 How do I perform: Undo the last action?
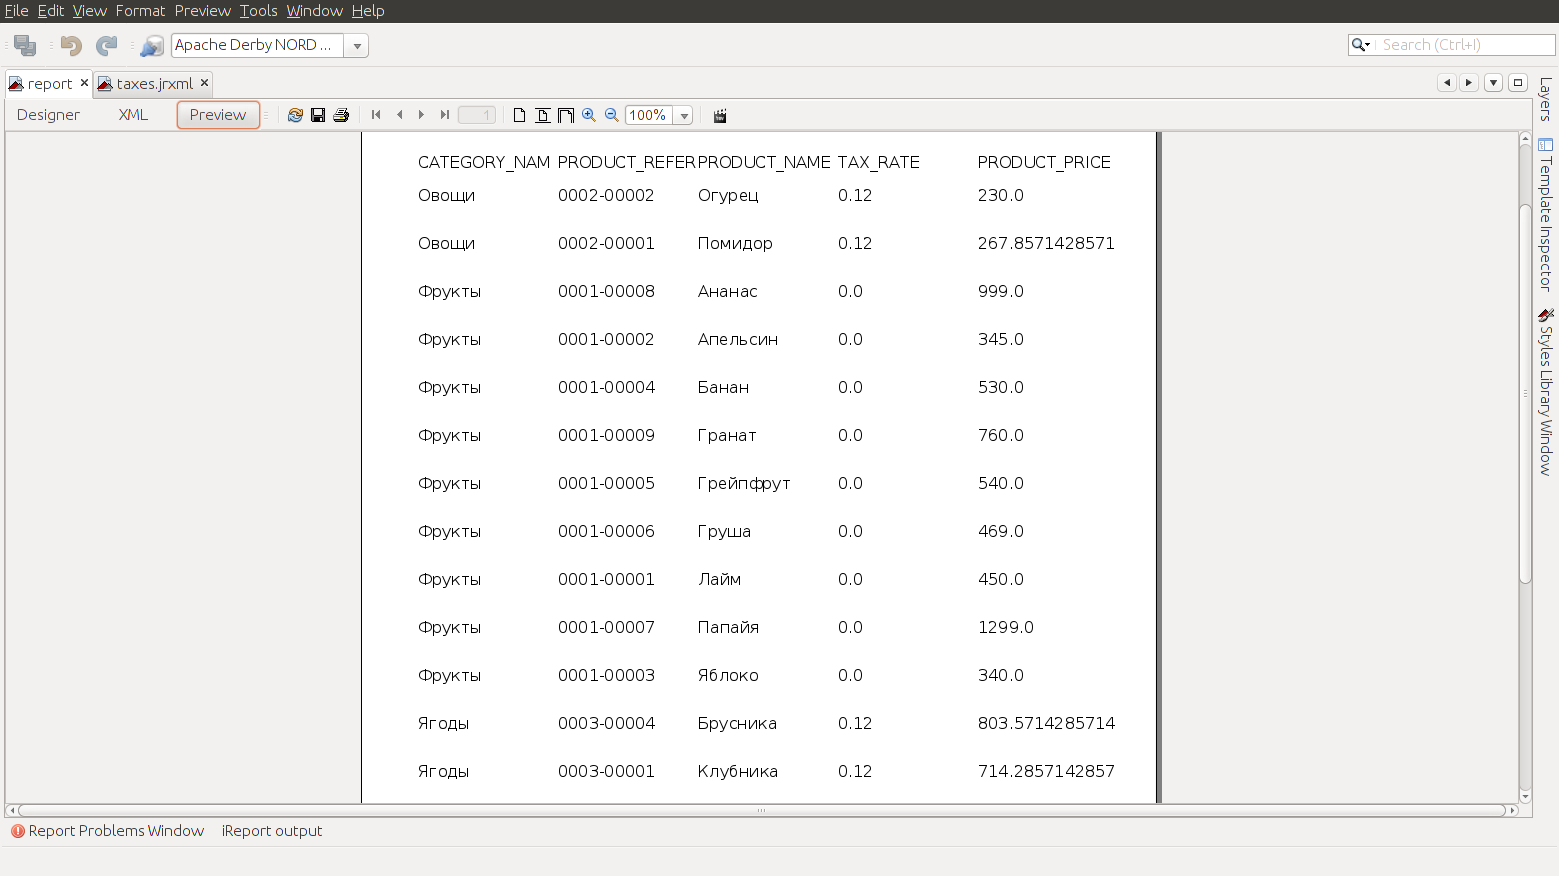coord(70,45)
